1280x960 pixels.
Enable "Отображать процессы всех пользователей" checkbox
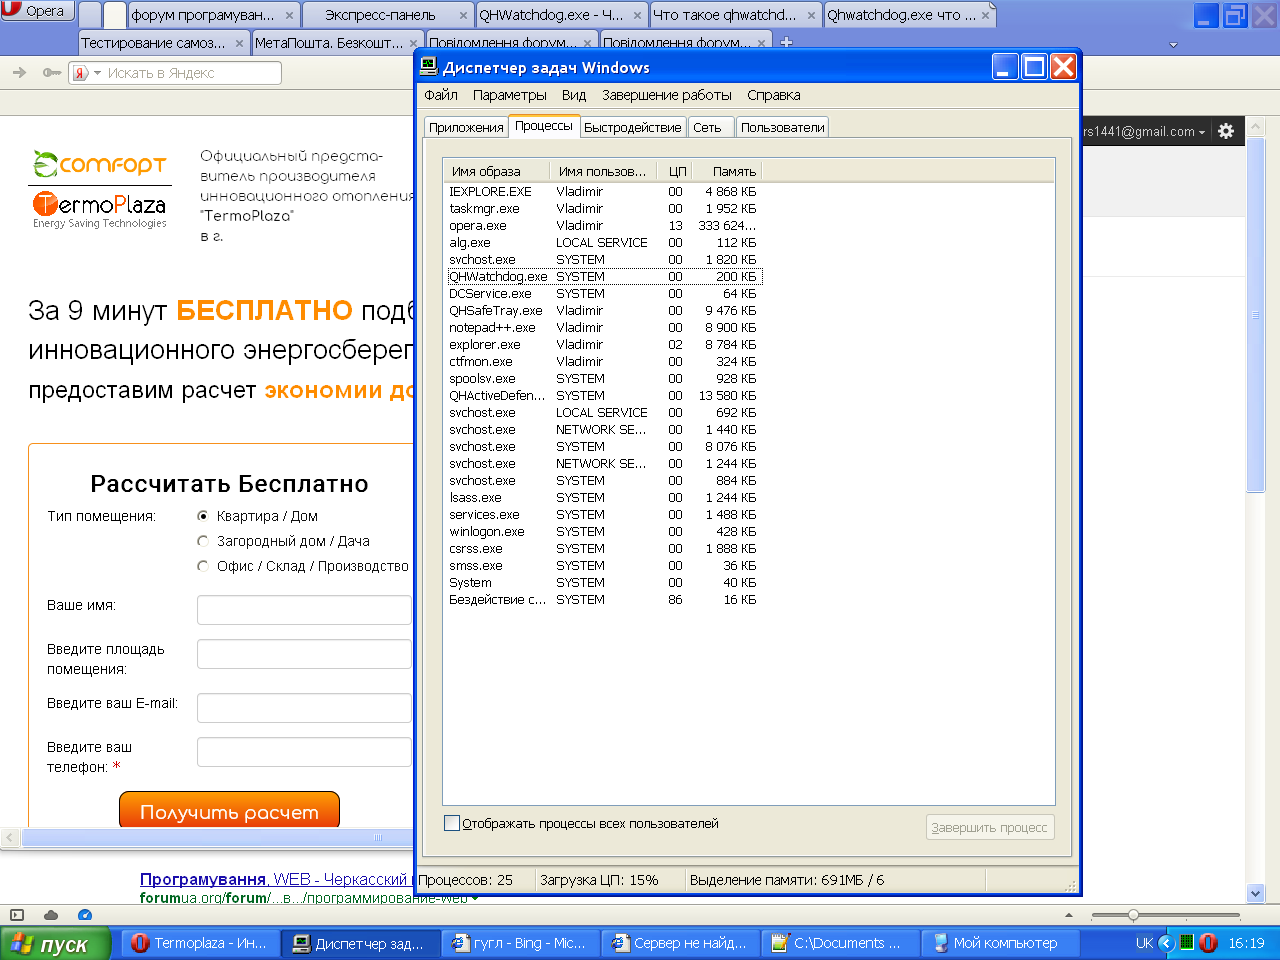(452, 823)
